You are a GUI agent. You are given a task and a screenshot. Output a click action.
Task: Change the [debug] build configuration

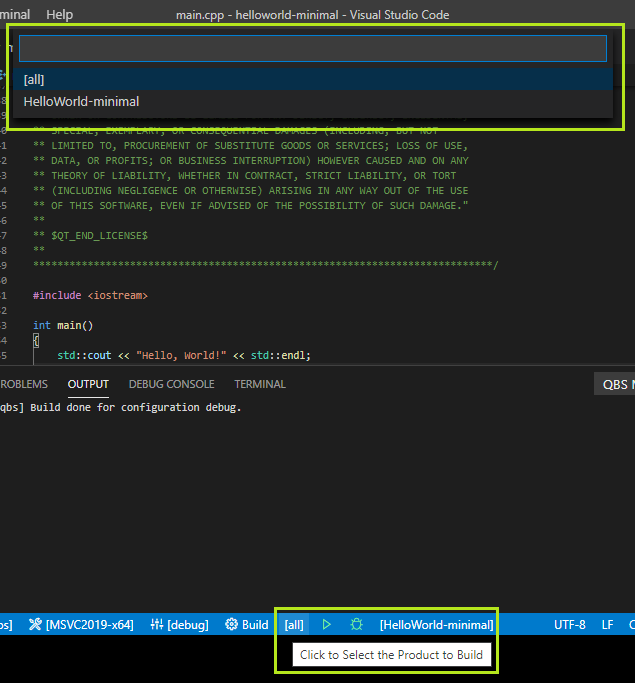pos(179,624)
